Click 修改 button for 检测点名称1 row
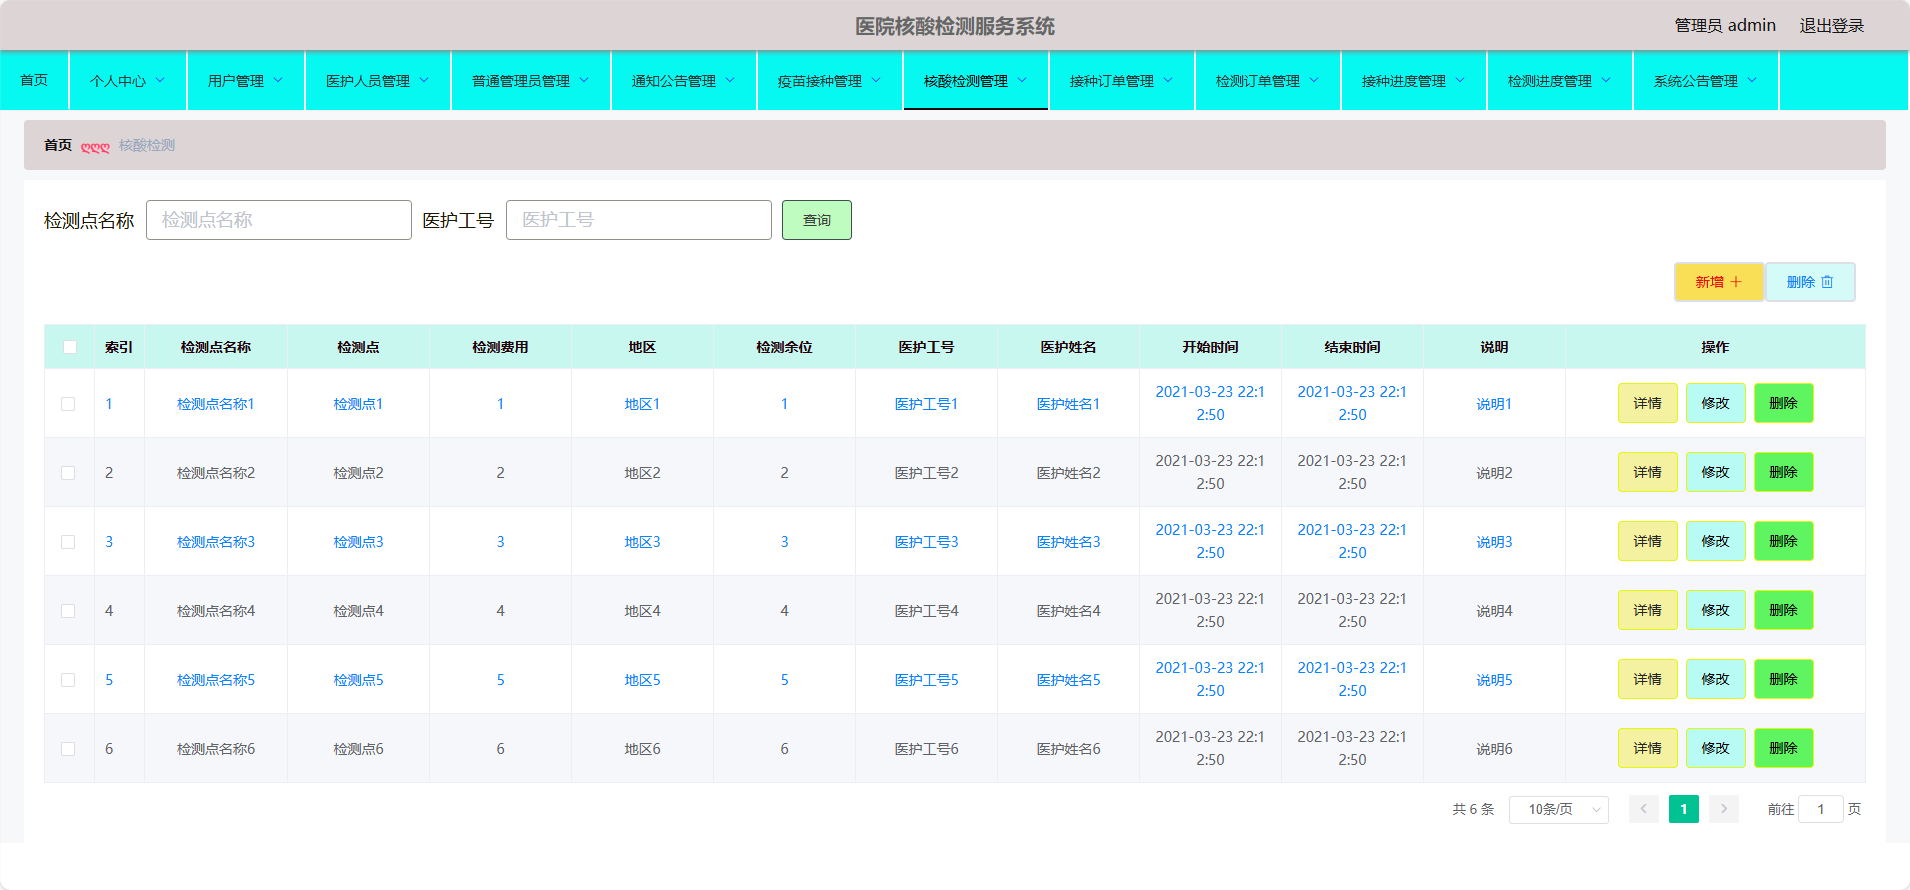The height and width of the screenshot is (890, 1910). pyautogui.click(x=1716, y=403)
